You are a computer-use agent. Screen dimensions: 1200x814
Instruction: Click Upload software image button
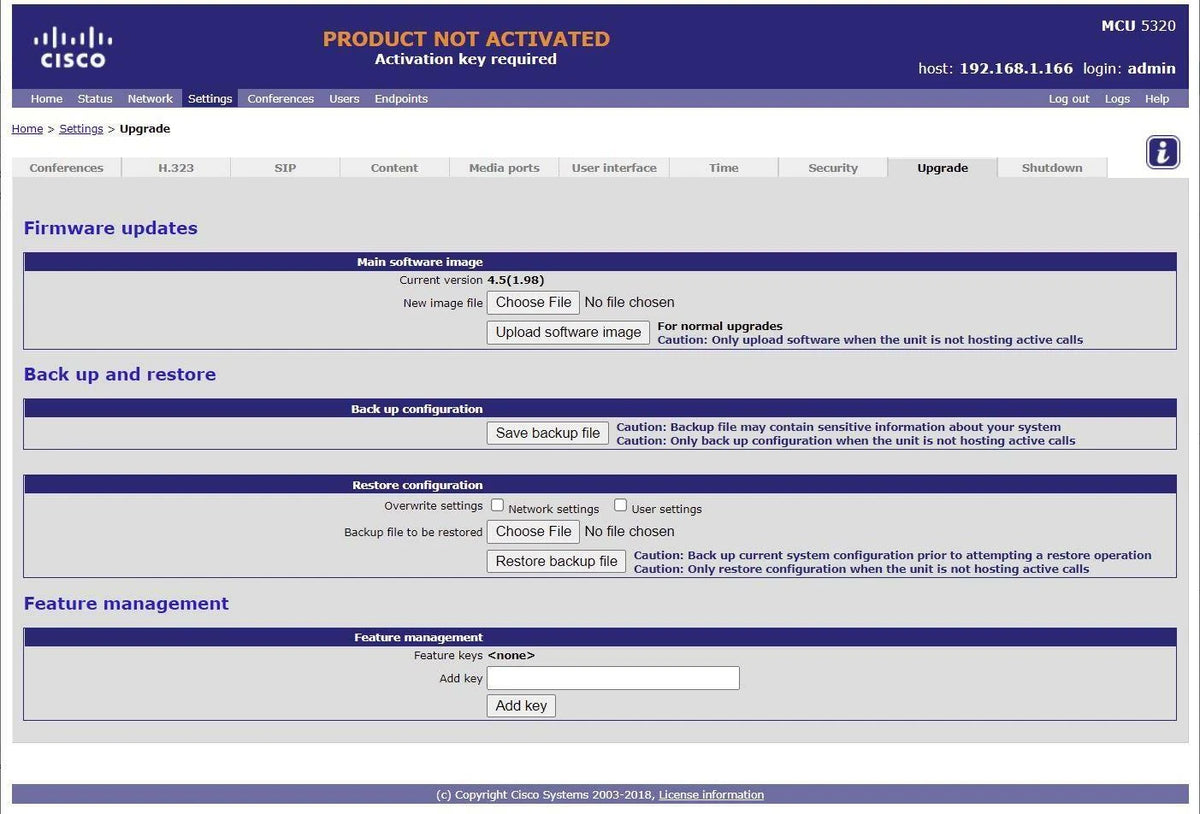tap(568, 332)
